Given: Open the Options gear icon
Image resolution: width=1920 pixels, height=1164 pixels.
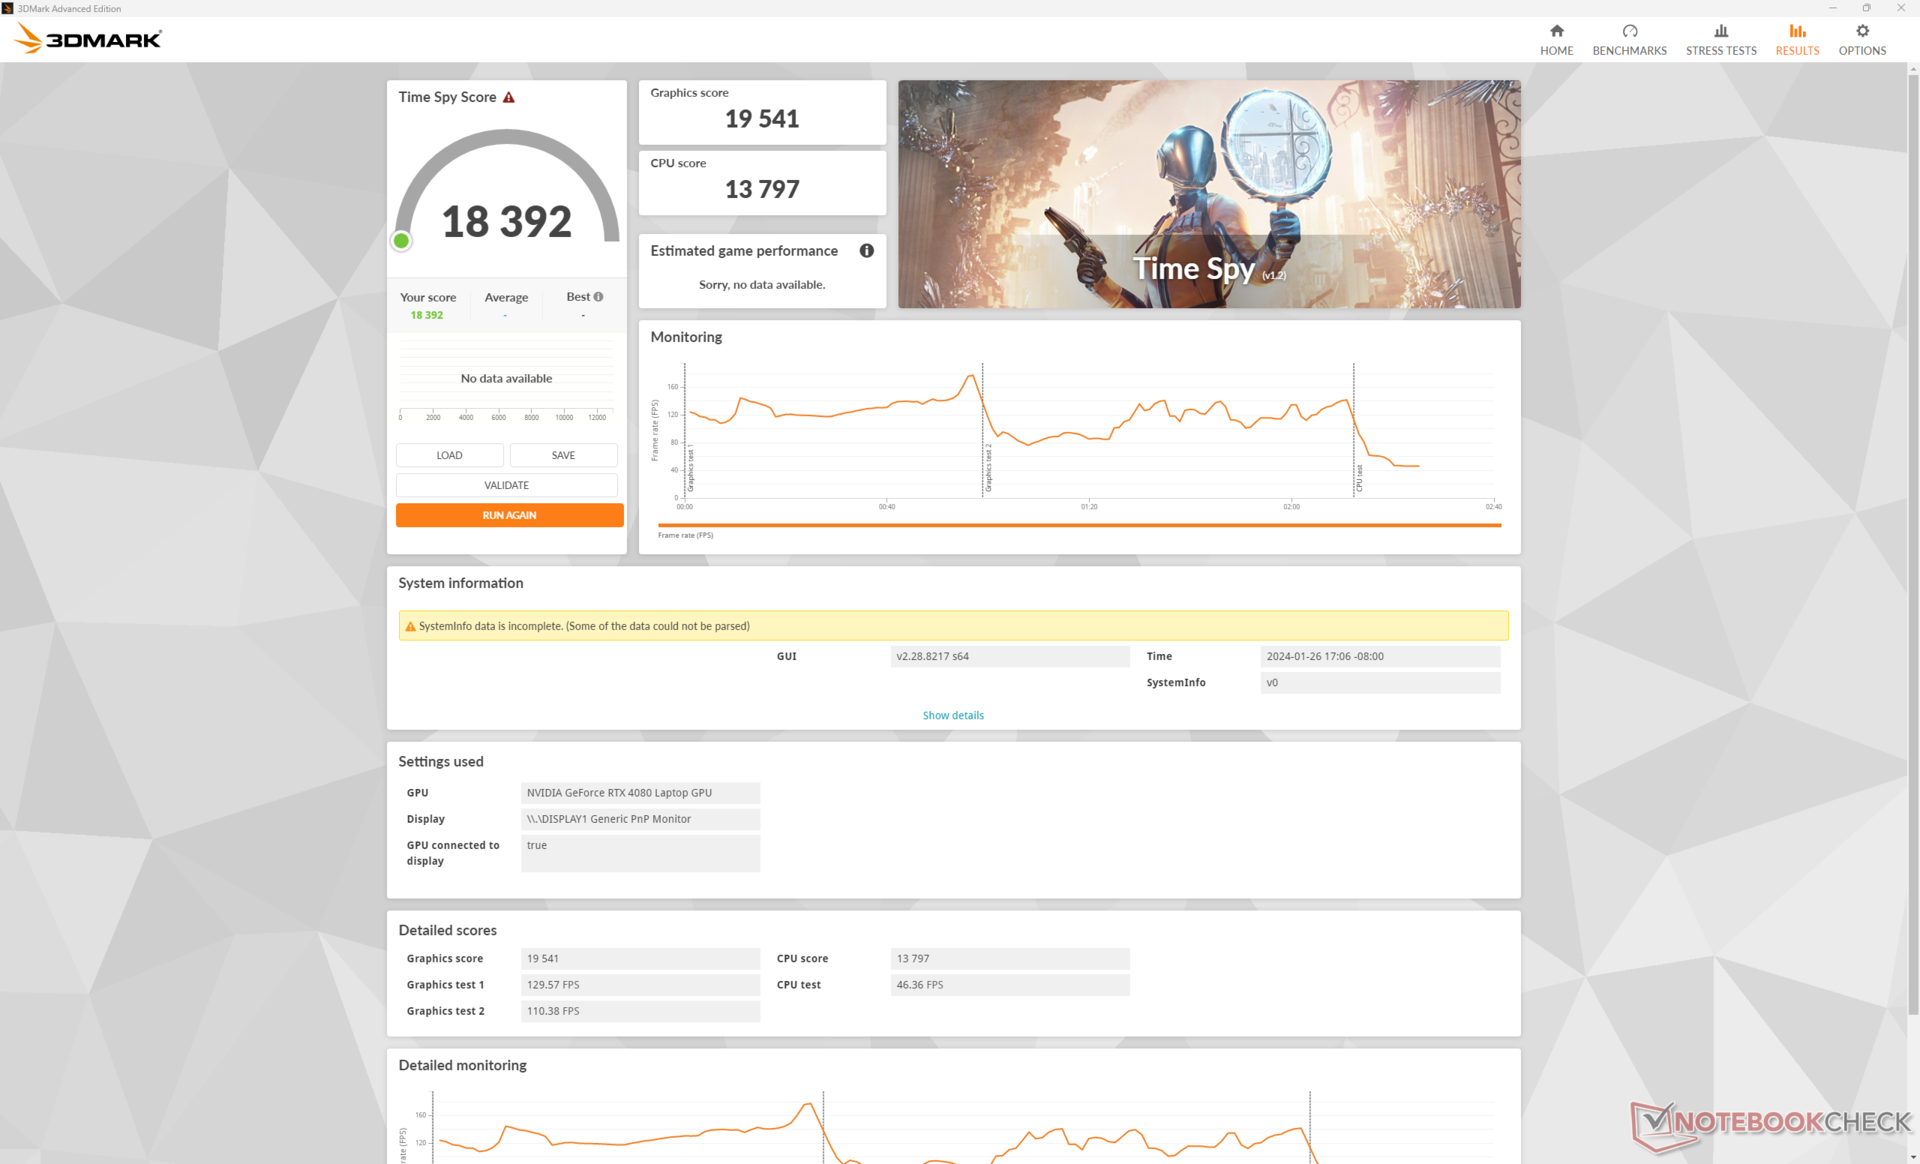Looking at the screenshot, I should pyautogui.click(x=1861, y=31).
